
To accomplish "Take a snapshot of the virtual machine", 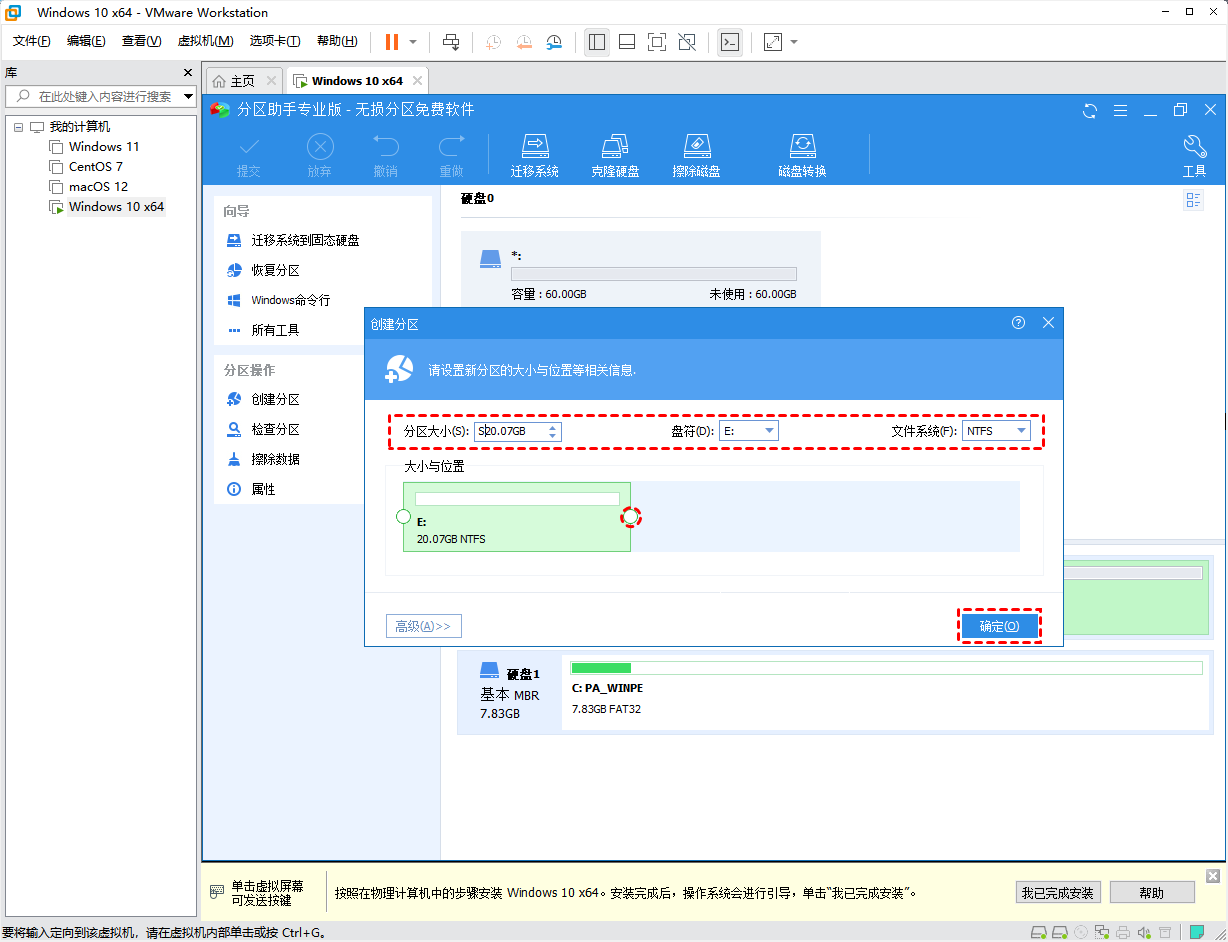I will pyautogui.click(x=494, y=42).
